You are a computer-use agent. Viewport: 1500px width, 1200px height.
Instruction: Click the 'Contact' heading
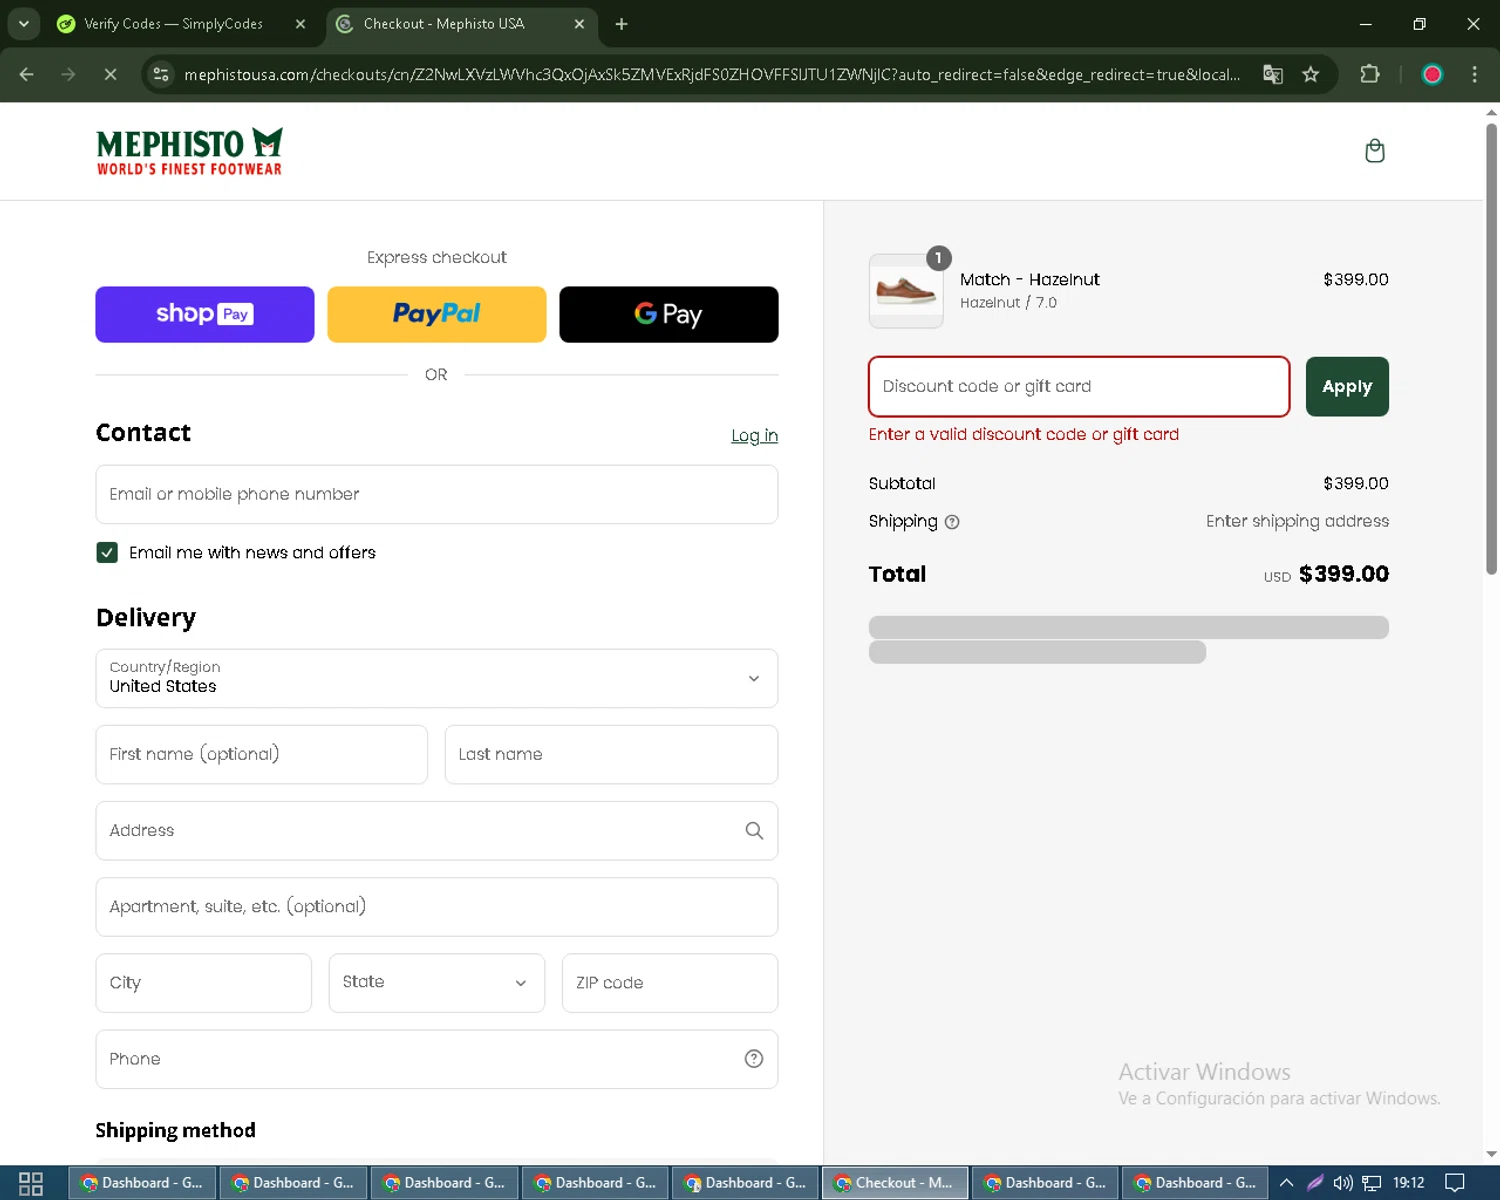pyautogui.click(x=143, y=432)
